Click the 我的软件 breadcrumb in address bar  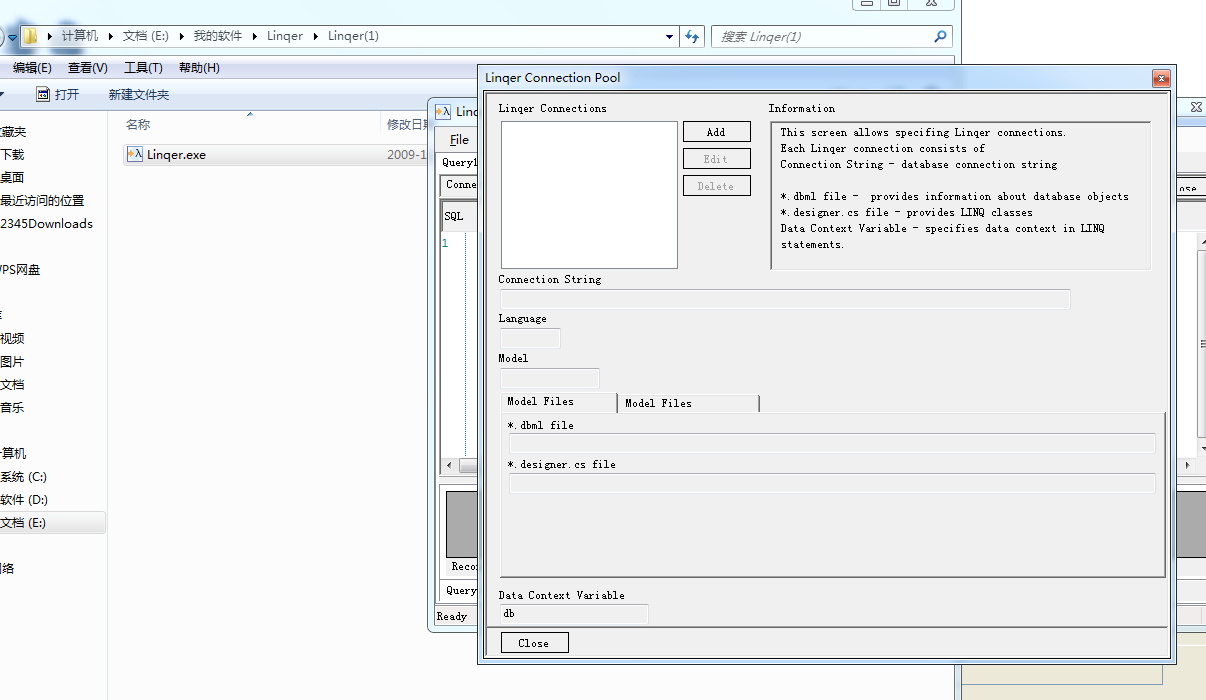pos(218,36)
